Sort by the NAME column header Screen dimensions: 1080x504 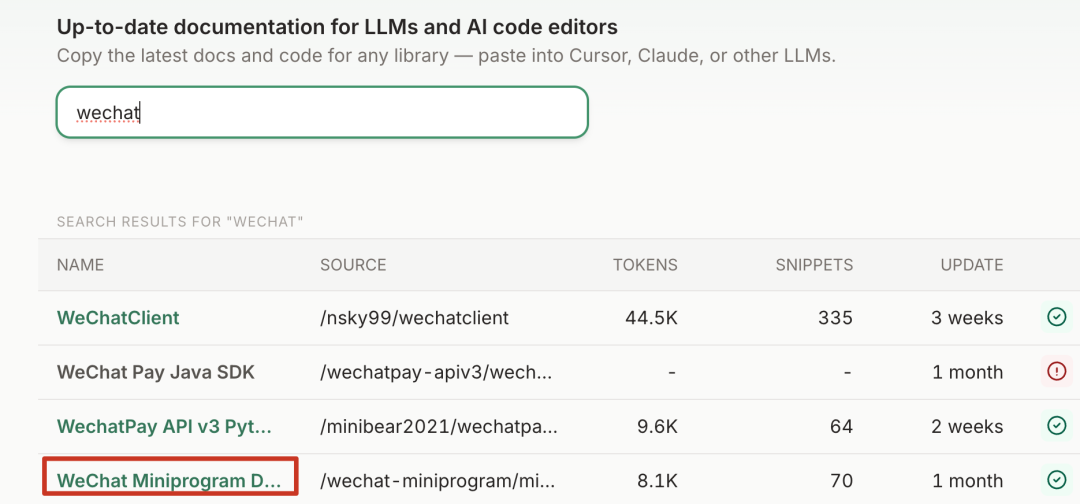80,264
